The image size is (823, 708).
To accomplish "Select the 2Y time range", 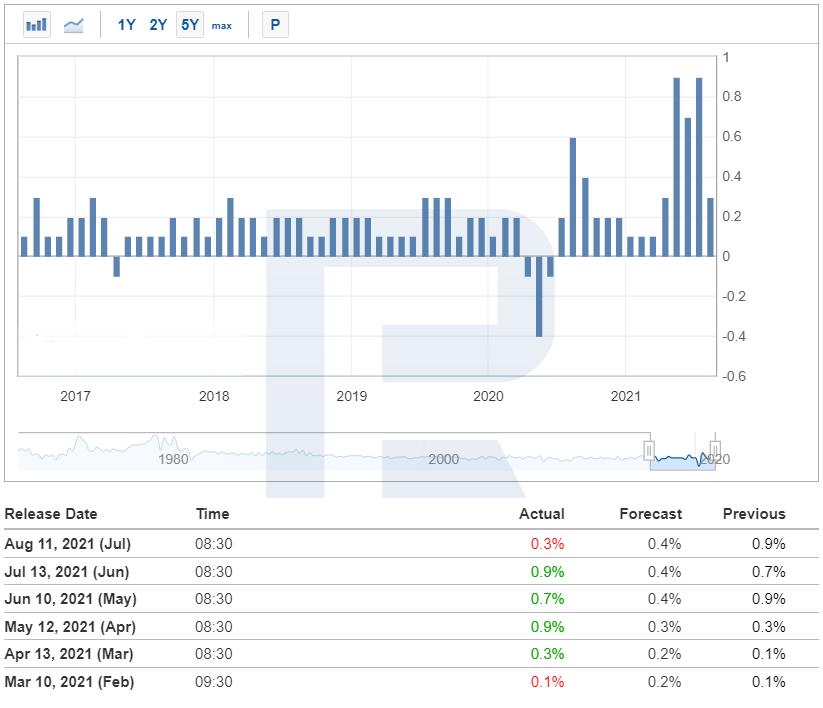I will 158,25.
